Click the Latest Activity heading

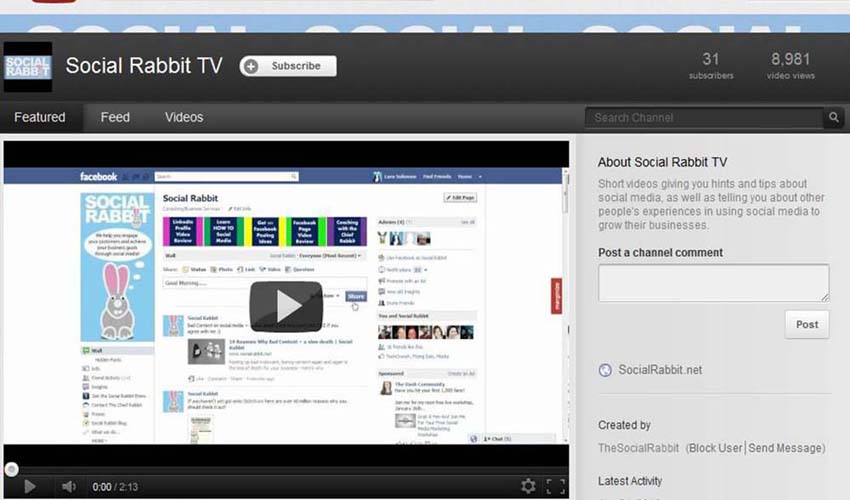point(629,481)
